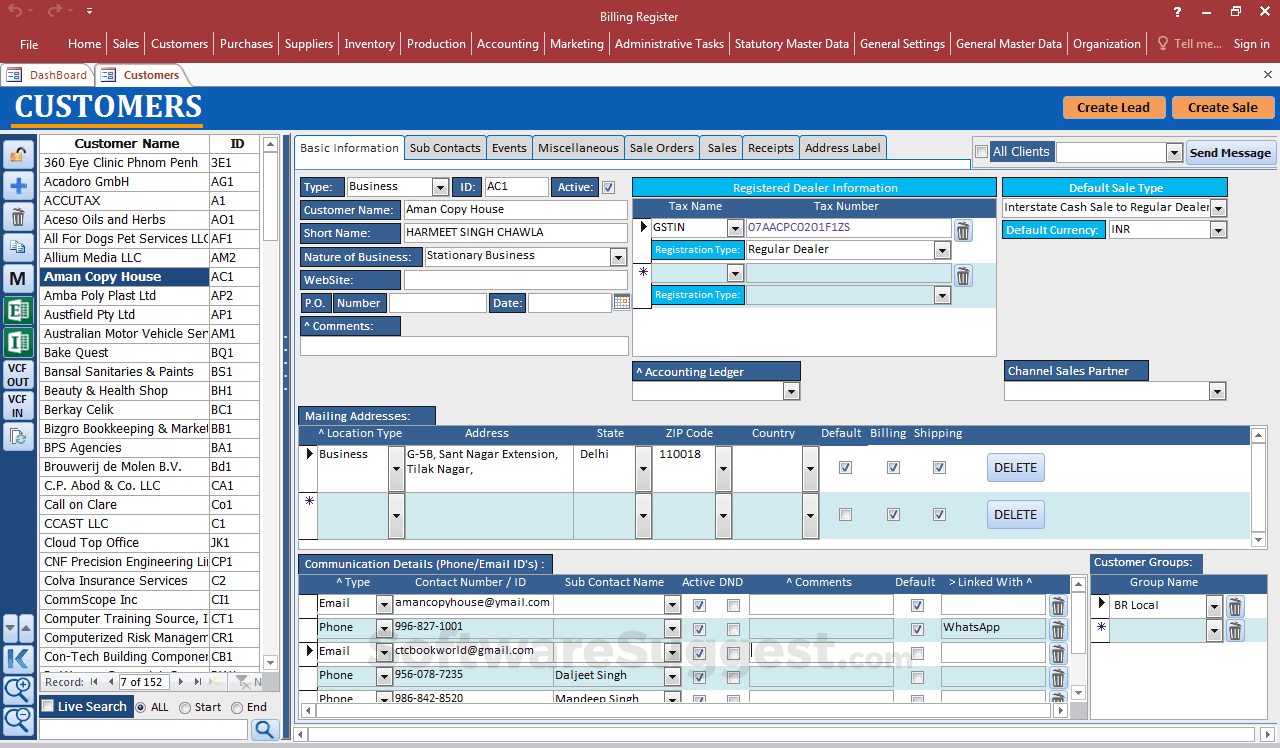The height and width of the screenshot is (748, 1280).
Task: Open the calendar picker next to Date
Action: (621, 302)
